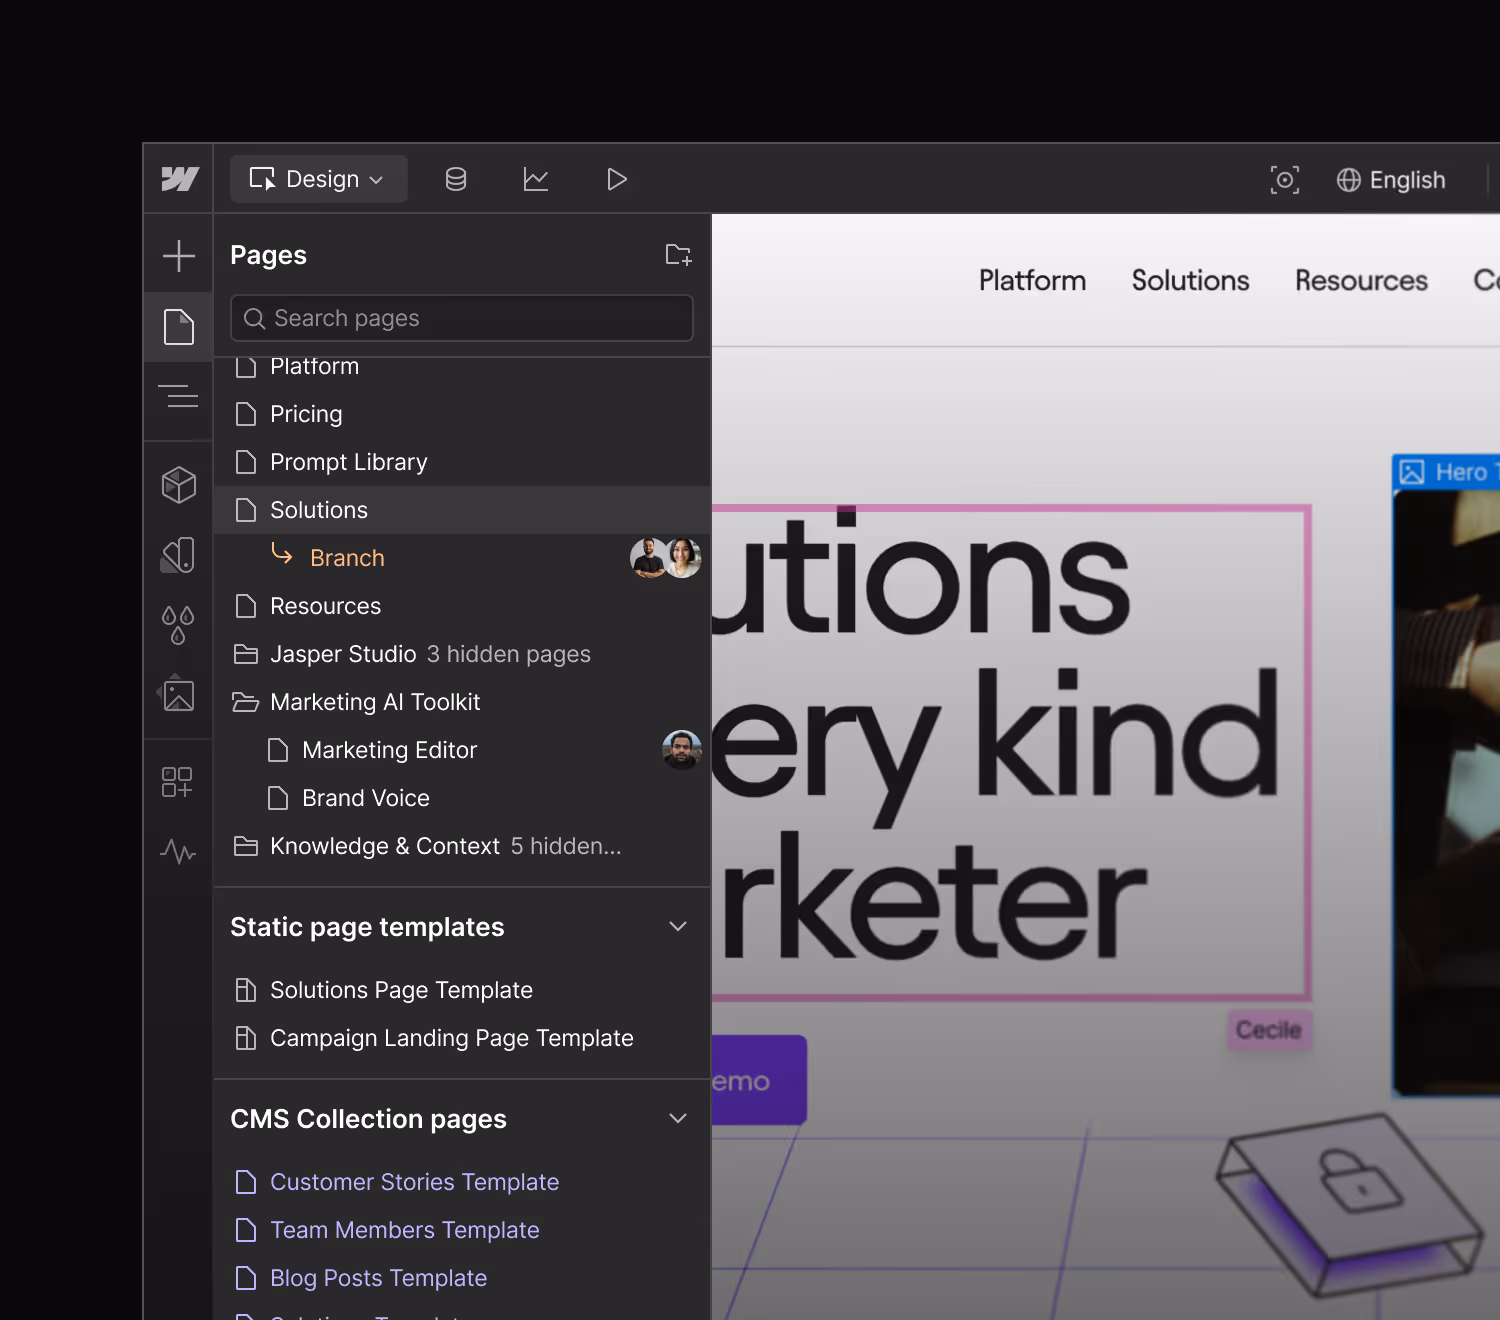Click the Hero image element label
This screenshot has height=1320, width=1500.
click(x=1446, y=472)
